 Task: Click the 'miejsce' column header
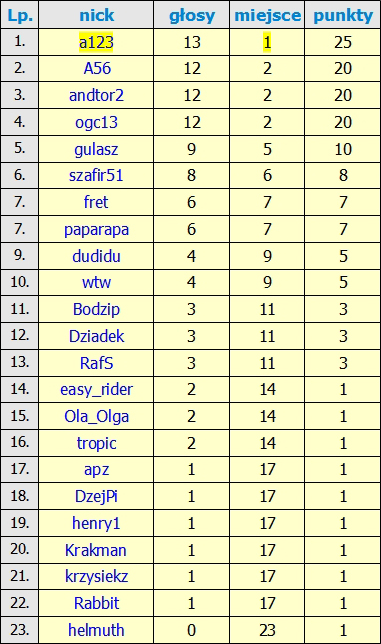click(267, 16)
